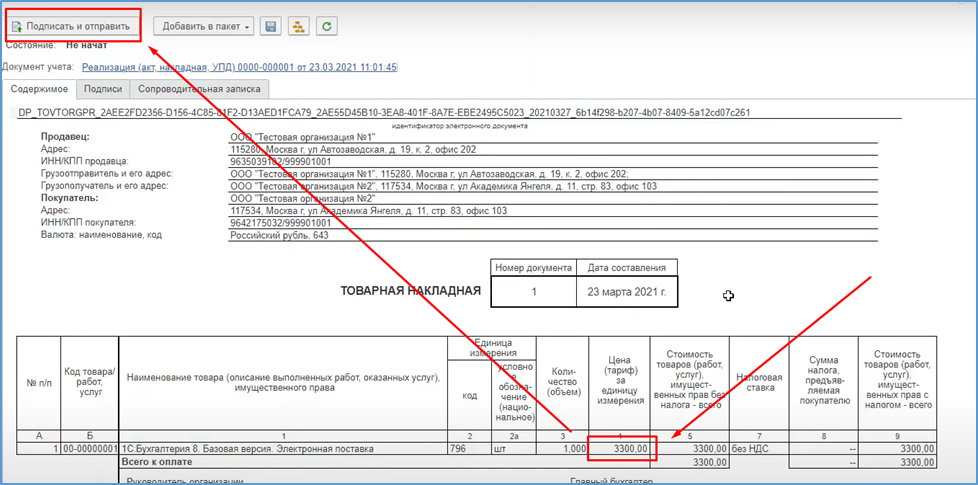Click 'Подписать и отправить' button
Screen dimensions: 978x485
(72, 26)
